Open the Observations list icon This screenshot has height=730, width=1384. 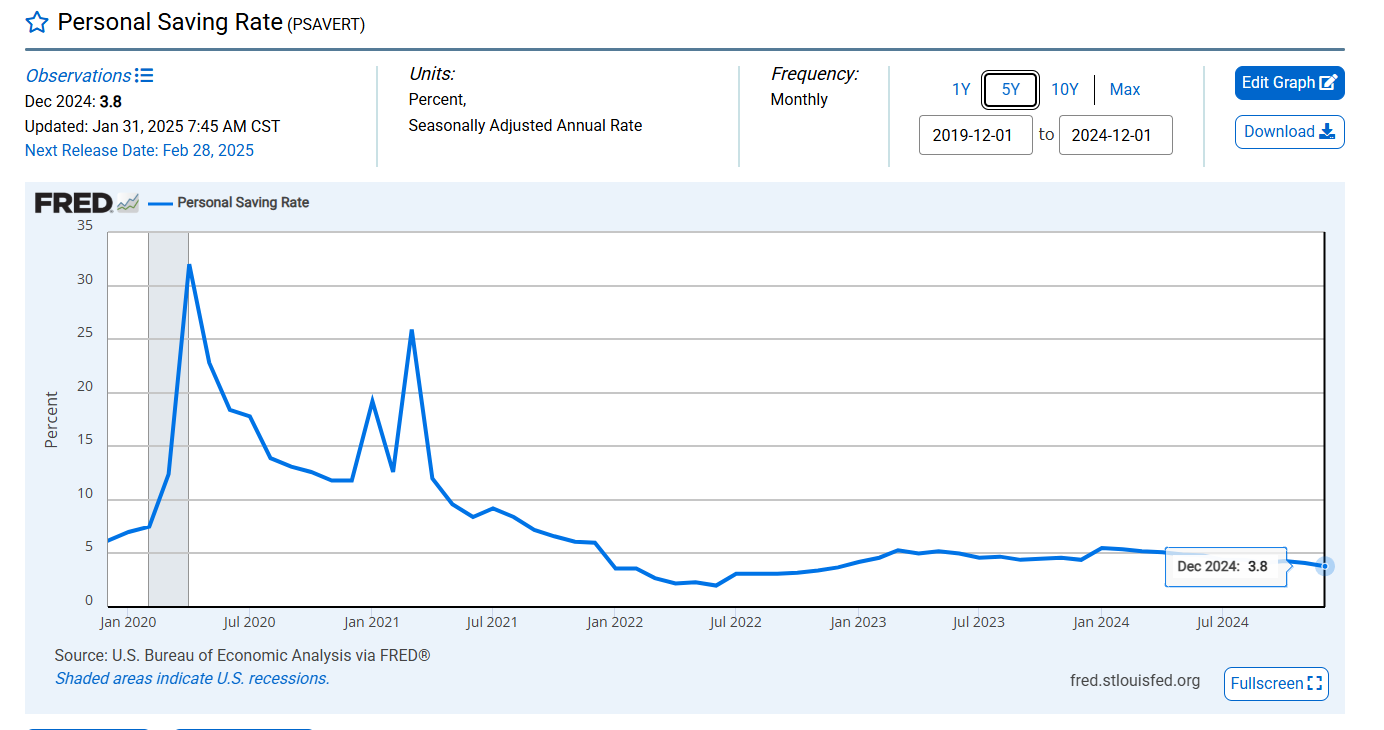(144, 76)
